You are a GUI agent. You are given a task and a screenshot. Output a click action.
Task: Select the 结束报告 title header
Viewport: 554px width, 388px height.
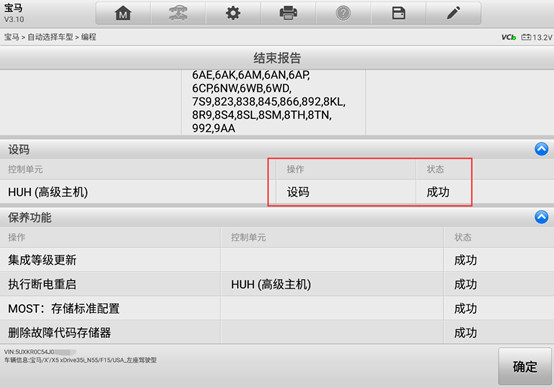[277, 58]
